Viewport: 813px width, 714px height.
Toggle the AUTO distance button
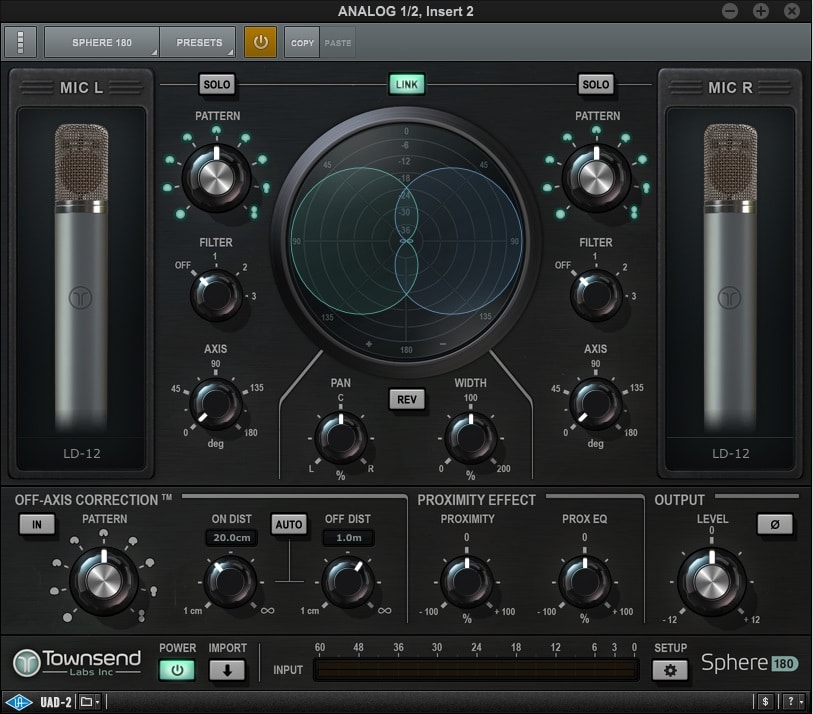289,524
